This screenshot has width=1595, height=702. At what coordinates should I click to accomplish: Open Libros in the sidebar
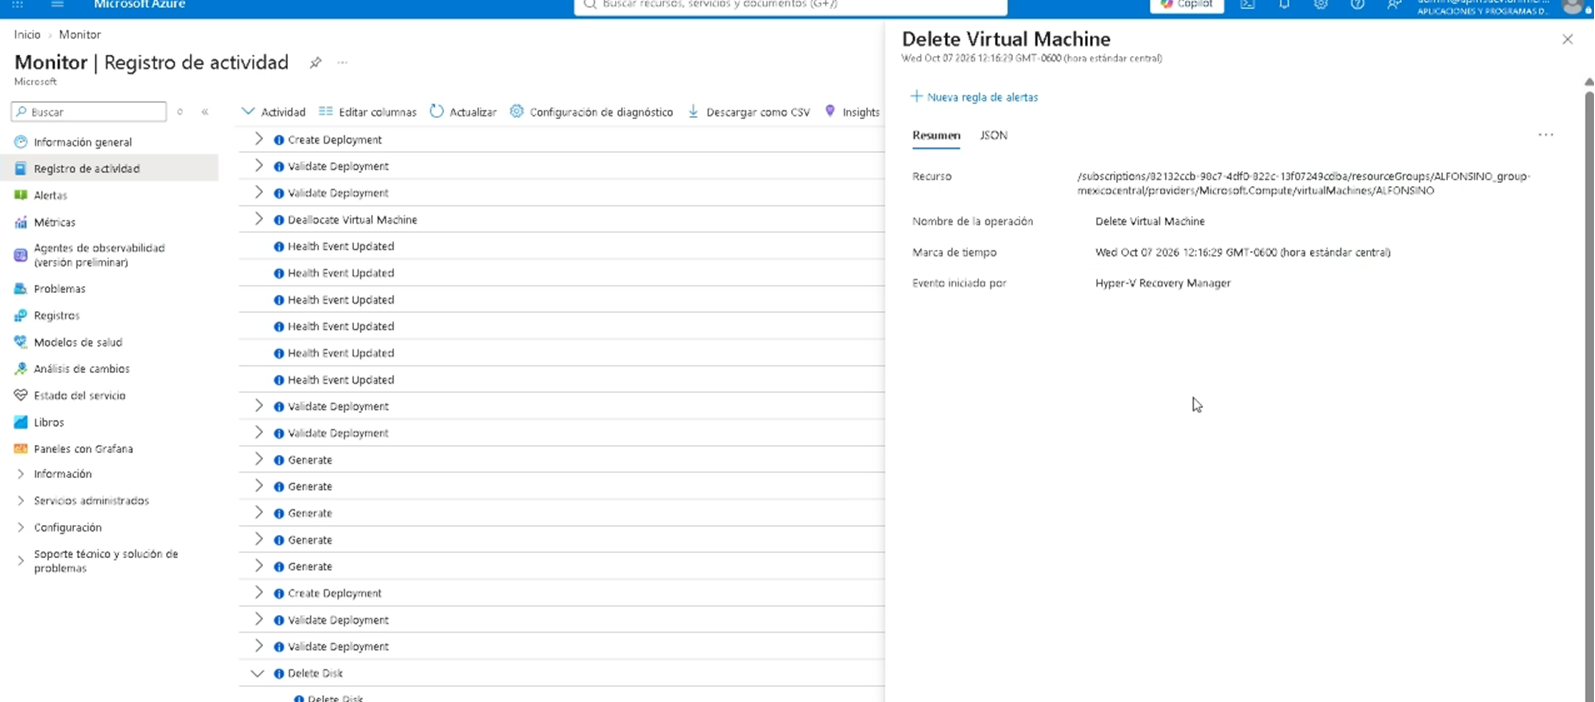coord(48,422)
